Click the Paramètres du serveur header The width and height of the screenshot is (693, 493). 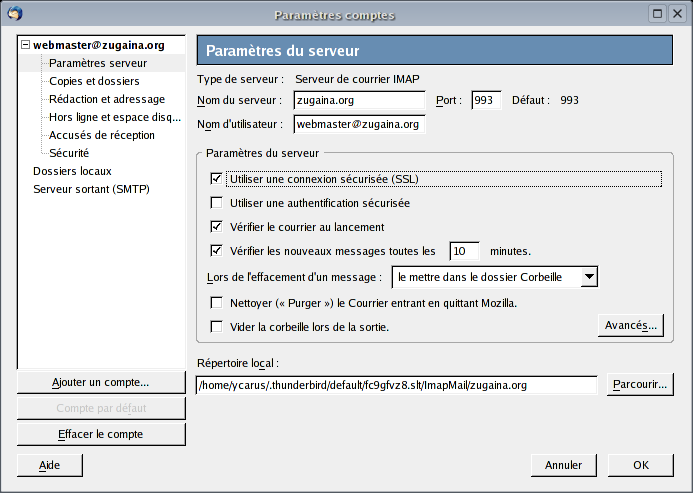tap(435, 50)
